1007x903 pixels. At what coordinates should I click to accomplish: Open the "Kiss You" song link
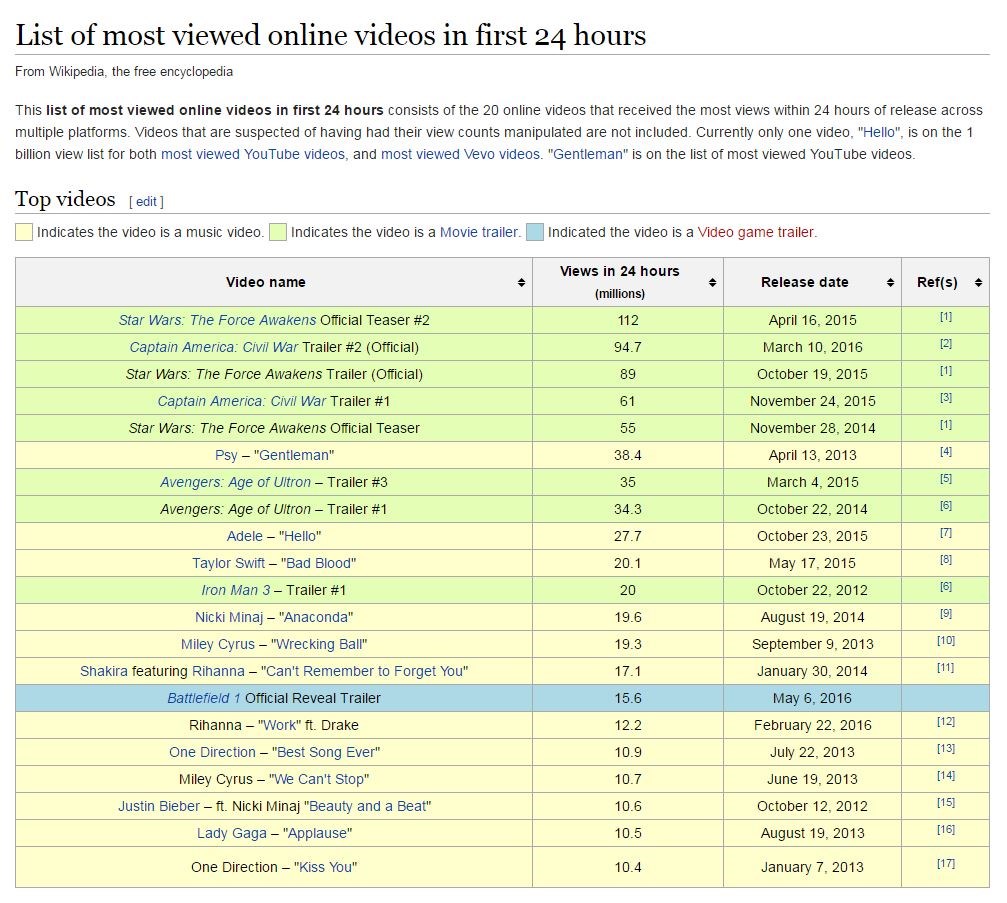pos(326,866)
